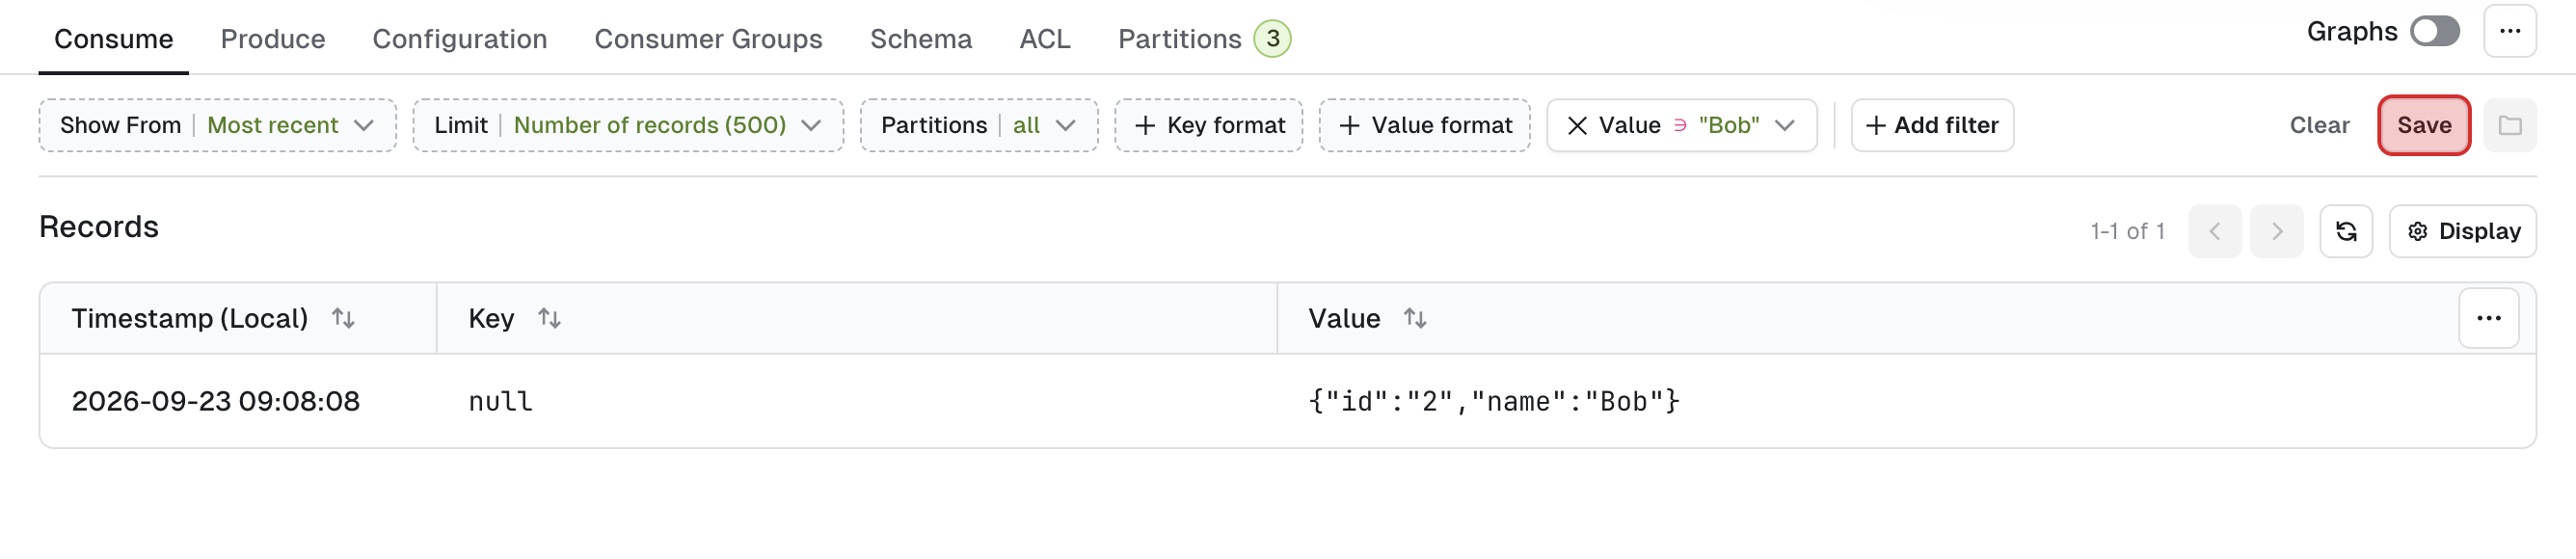
Task: Click the Save button
Action: click(x=2424, y=125)
